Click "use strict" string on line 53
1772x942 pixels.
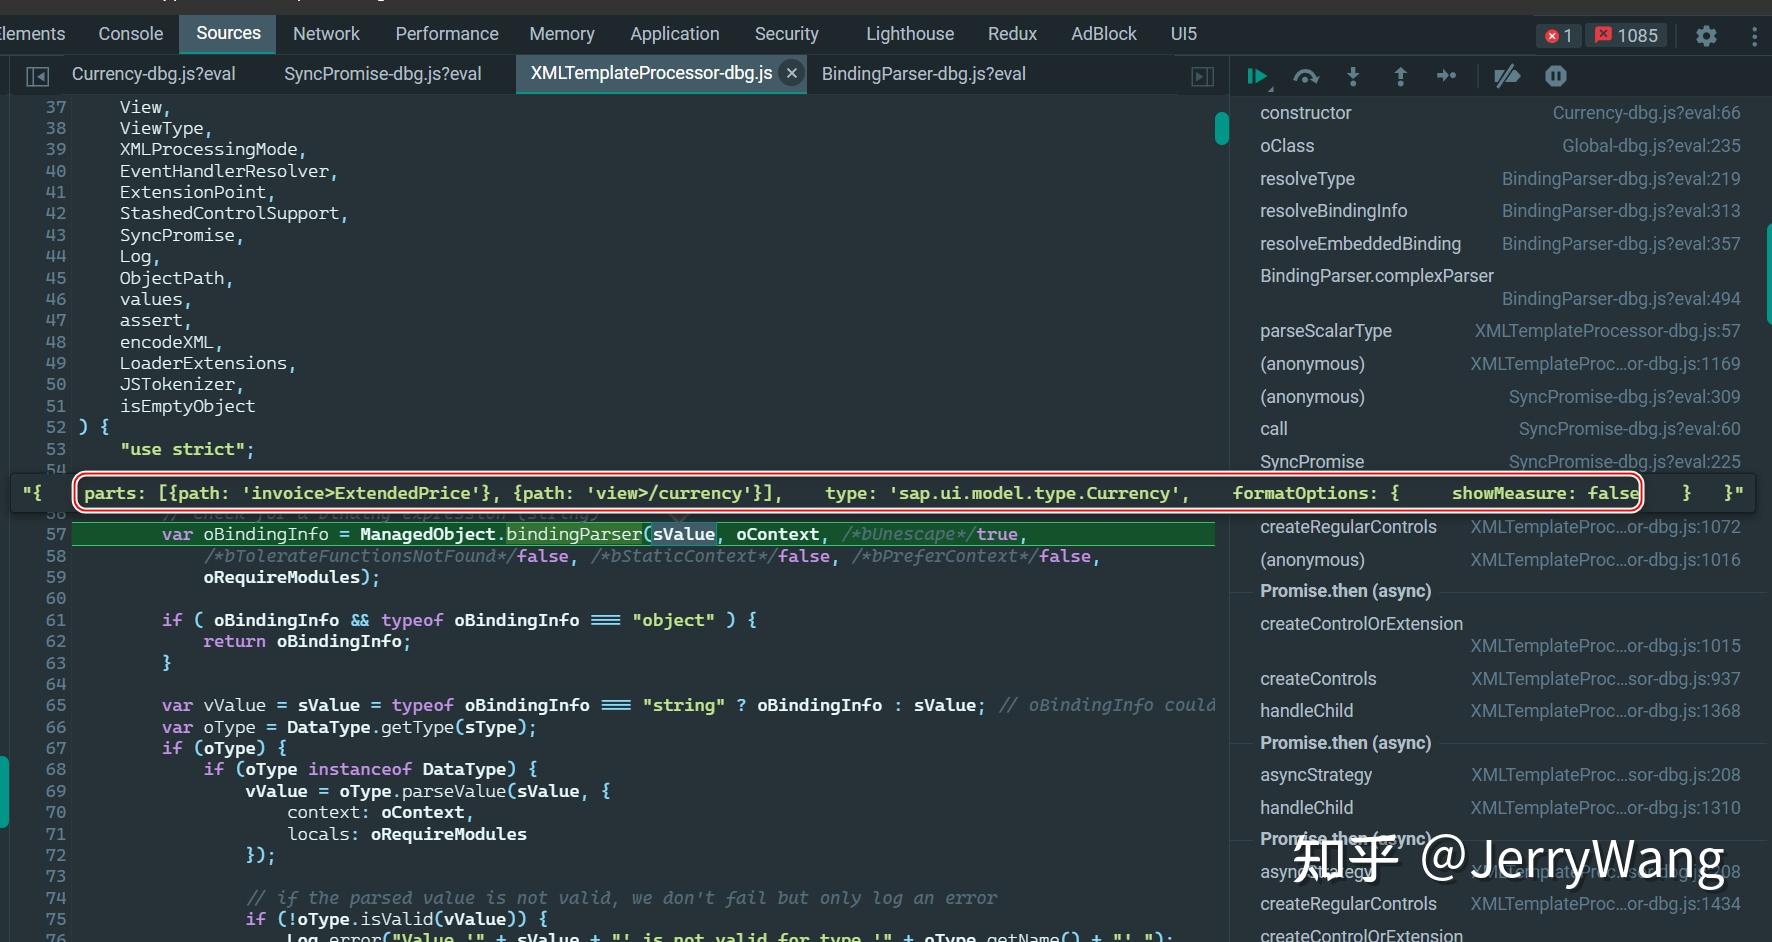pyautogui.click(x=181, y=449)
